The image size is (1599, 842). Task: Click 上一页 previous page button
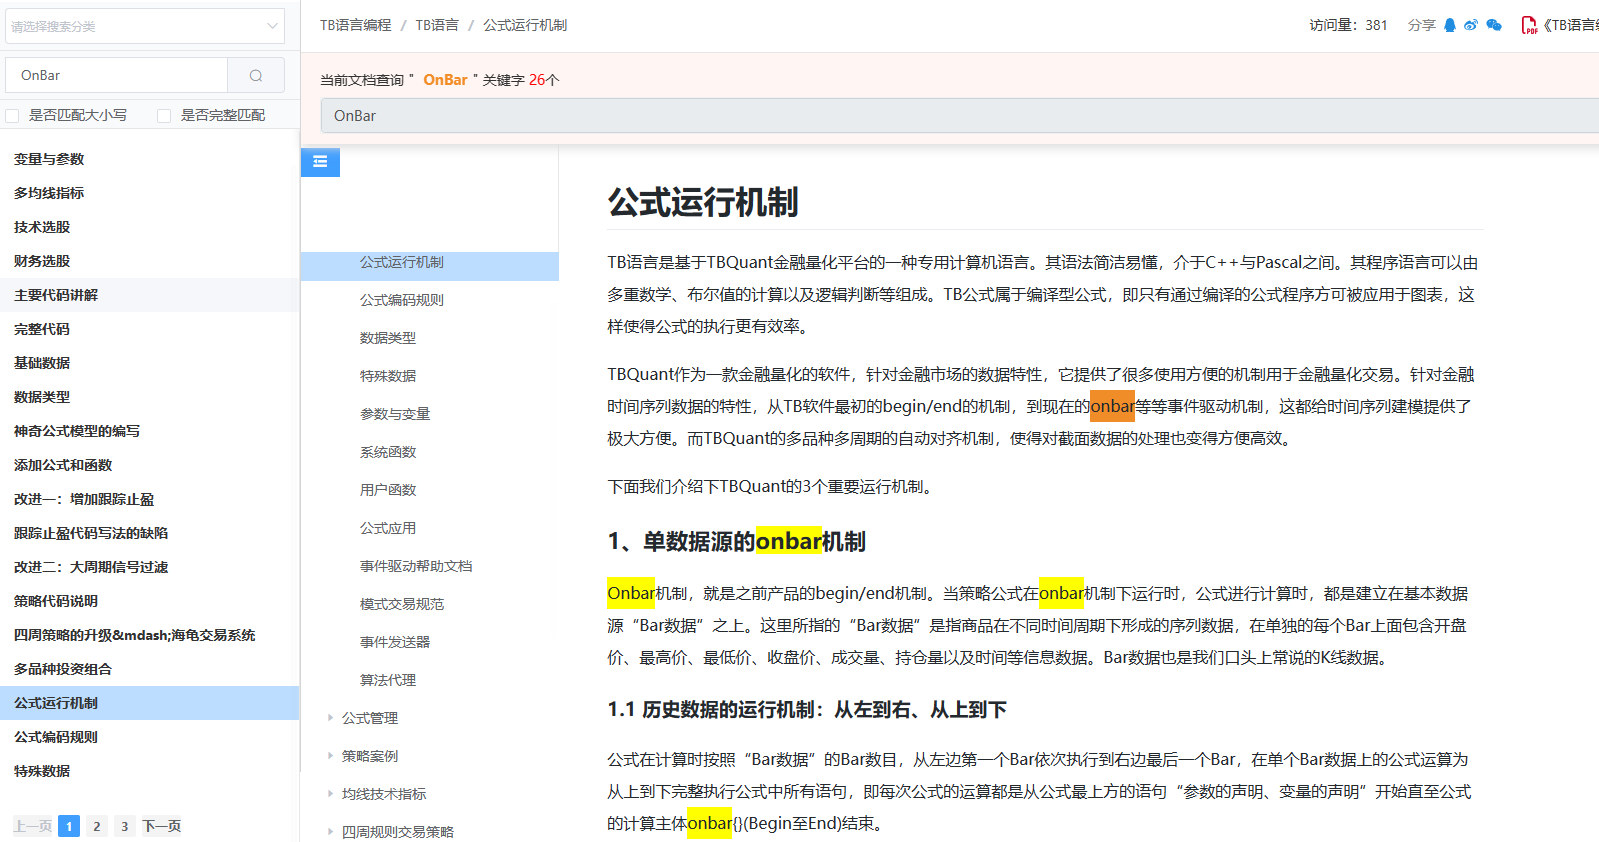point(32,826)
